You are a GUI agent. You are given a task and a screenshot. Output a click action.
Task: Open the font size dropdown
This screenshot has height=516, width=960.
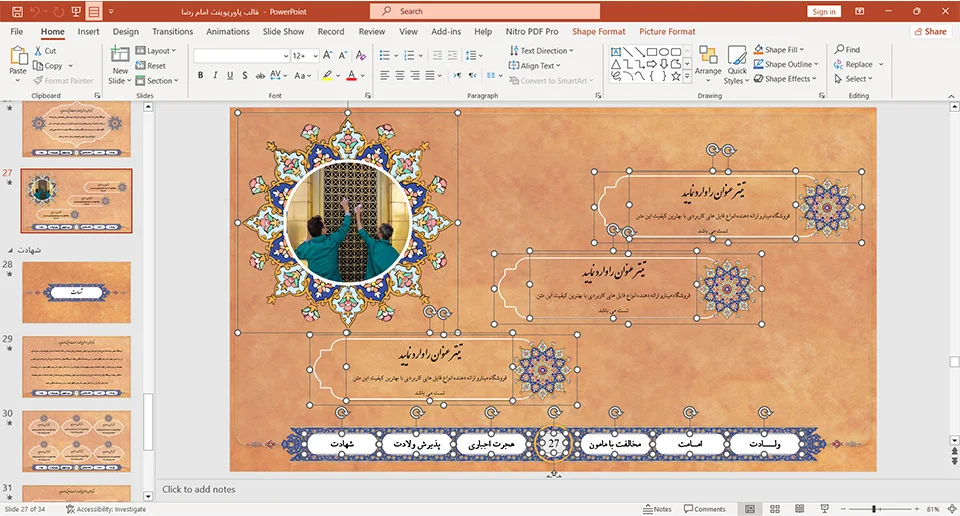[315, 56]
